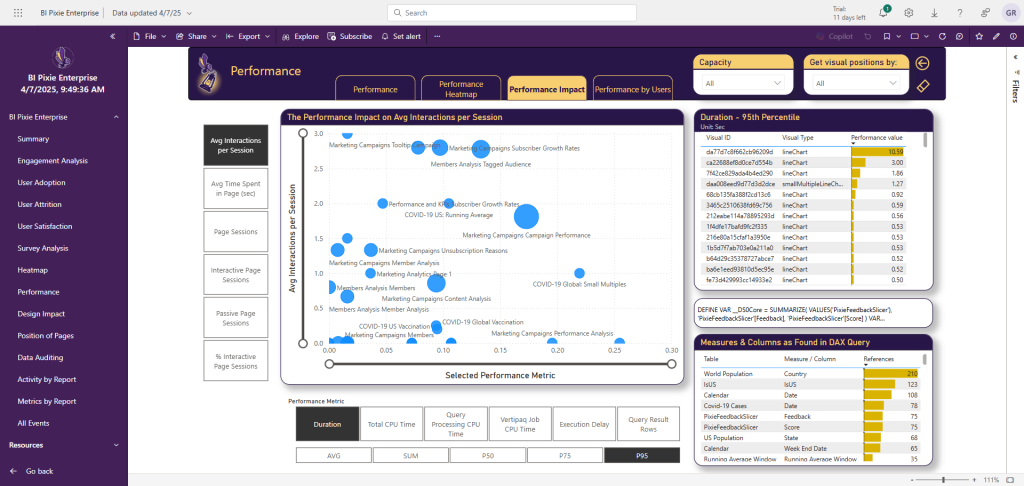Screen dimensions: 1024x486
Task: Click the back arrow icon beside slicers
Action: coord(922,63)
